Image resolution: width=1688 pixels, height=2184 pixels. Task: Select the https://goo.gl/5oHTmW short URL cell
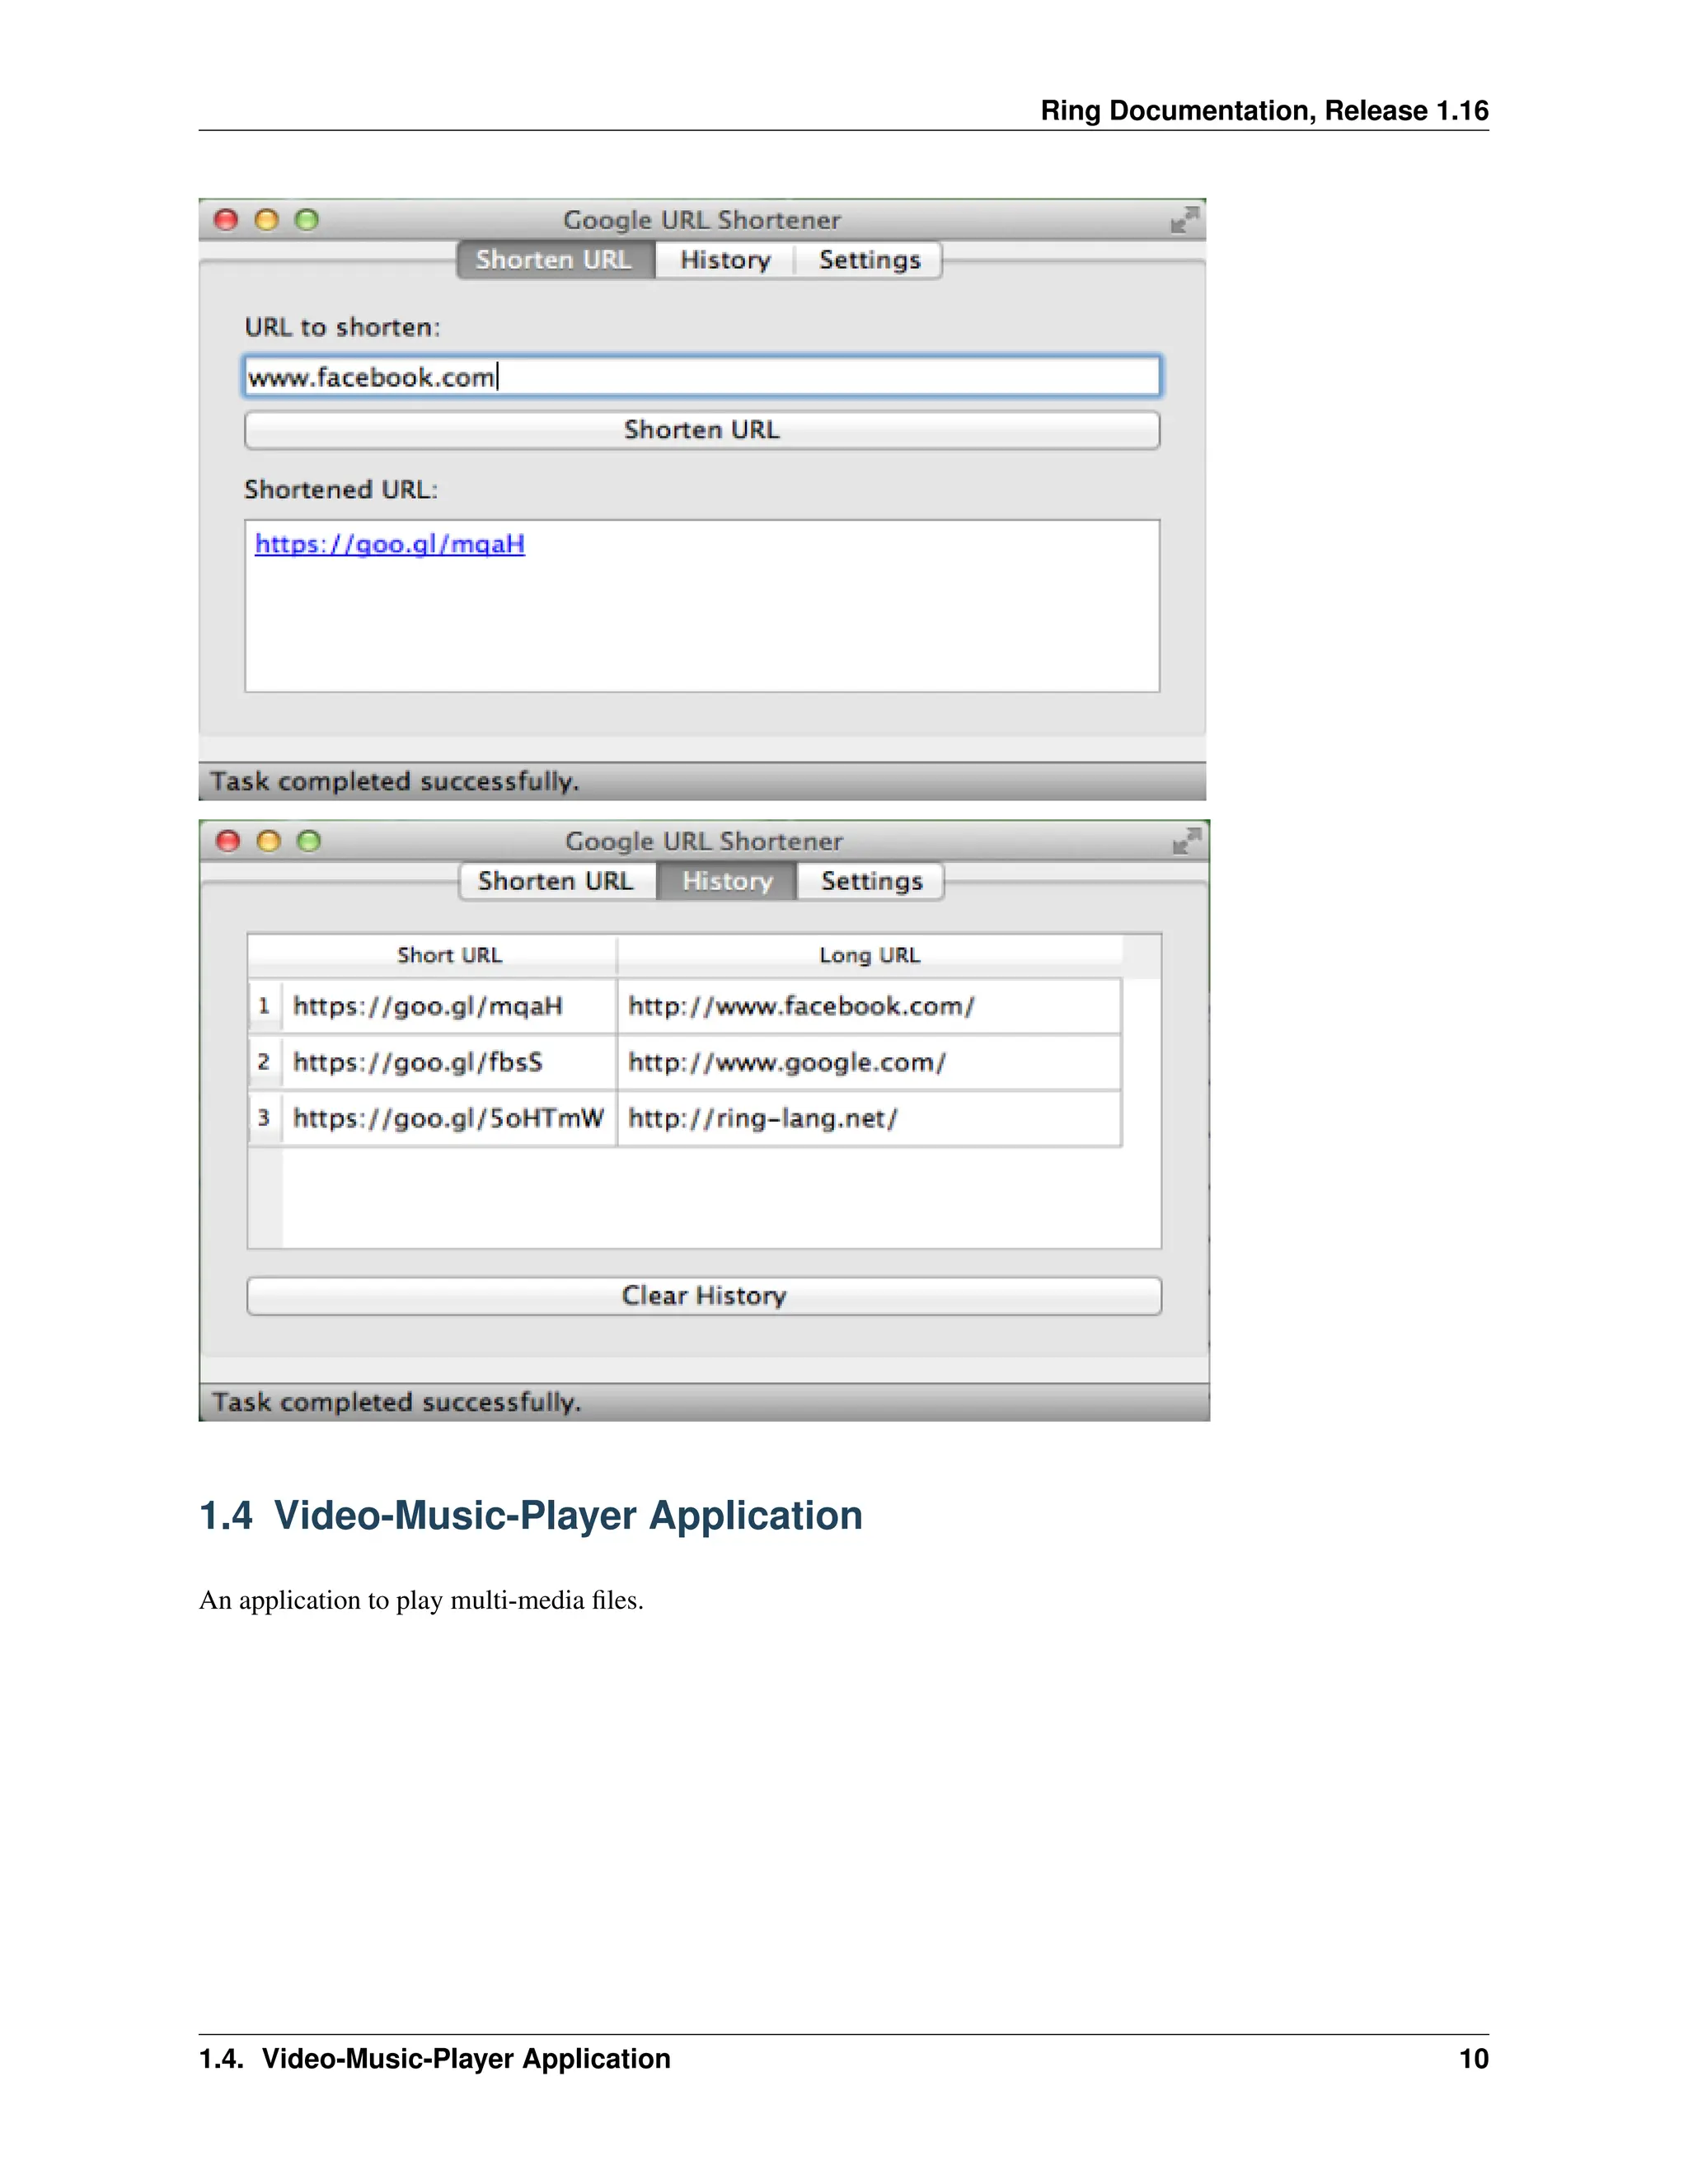pos(448,1118)
